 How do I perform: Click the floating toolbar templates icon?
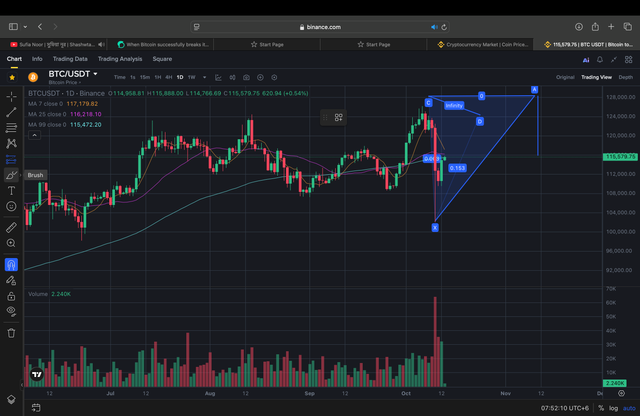pos(338,118)
